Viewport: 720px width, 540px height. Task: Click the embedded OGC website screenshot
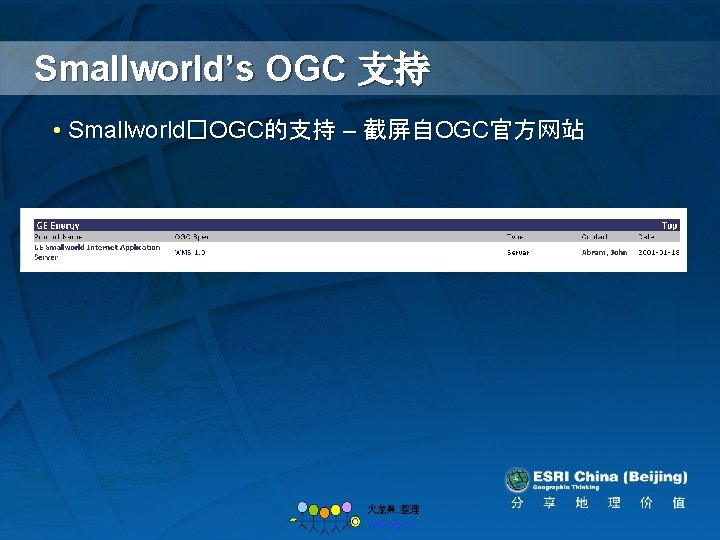[354, 240]
